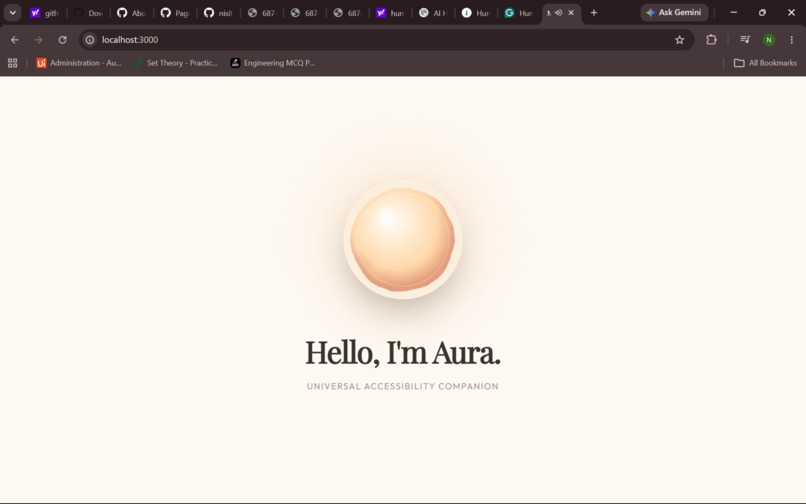Open the apps grid in bookmarks bar

point(13,63)
